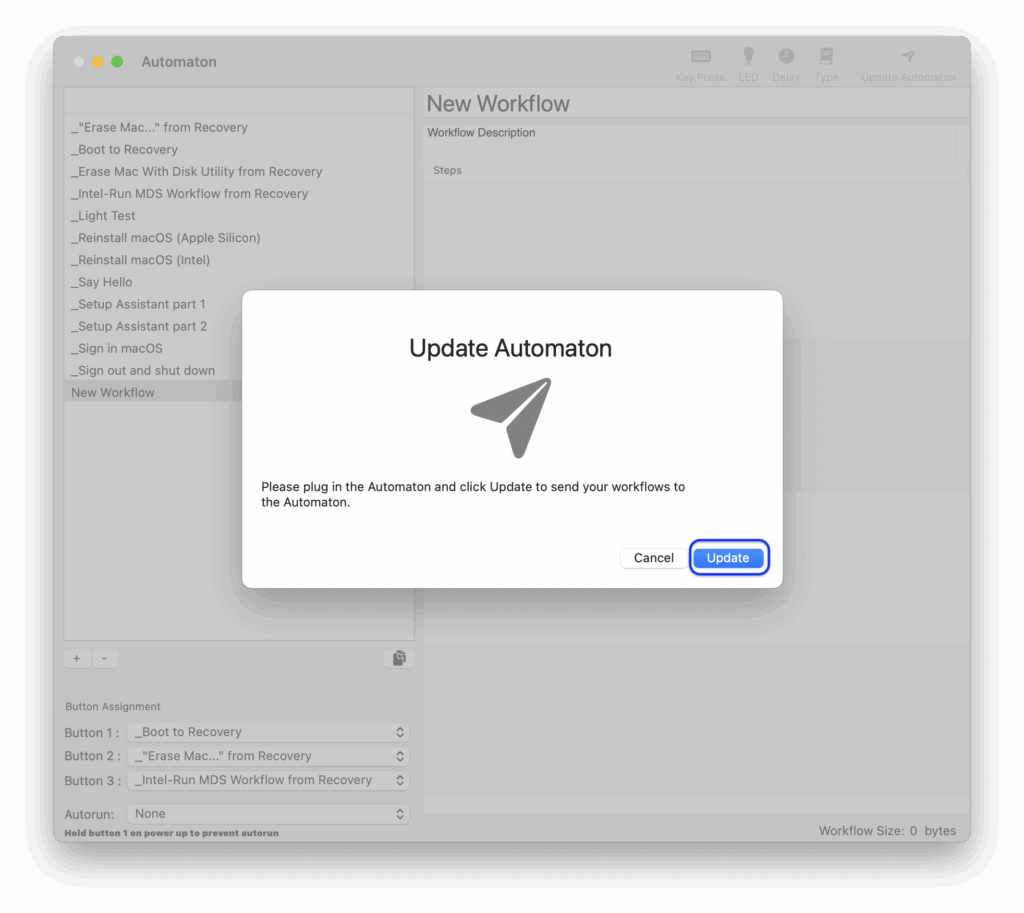The height and width of the screenshot is (913, 1024).
Task: Open the Button 3 assignment dropdown
Action: 268,780
